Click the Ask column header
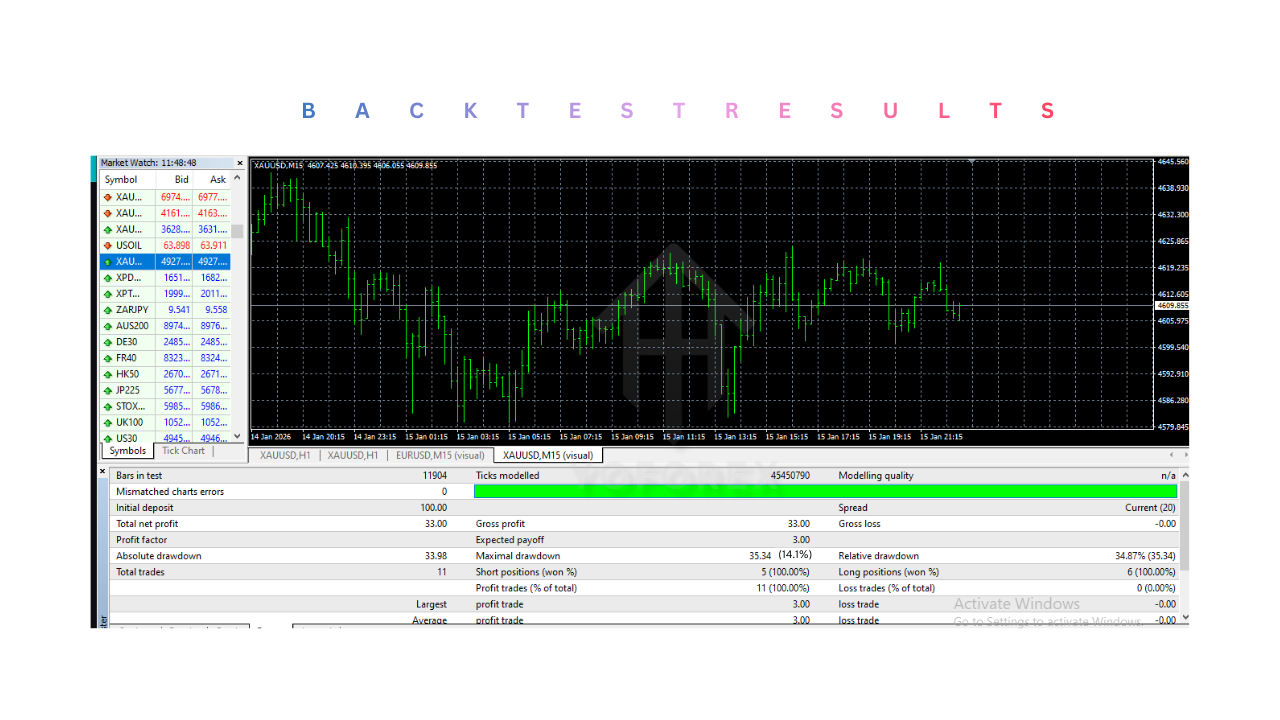This screenshot has height=720, width=1280. click(x=218, y=180)
